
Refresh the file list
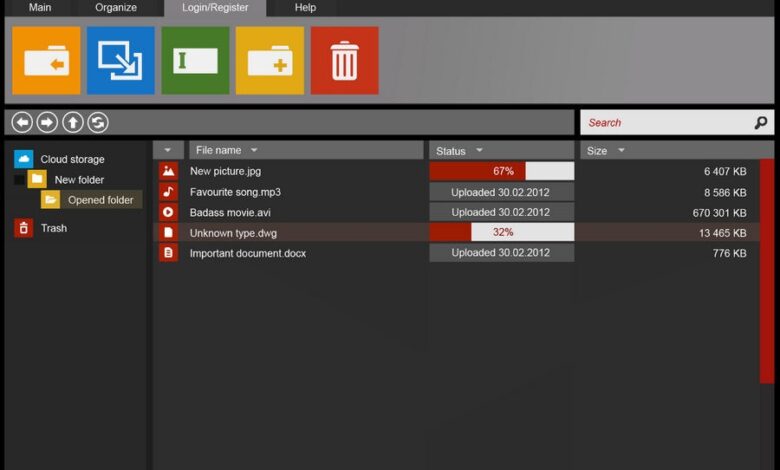98,122
